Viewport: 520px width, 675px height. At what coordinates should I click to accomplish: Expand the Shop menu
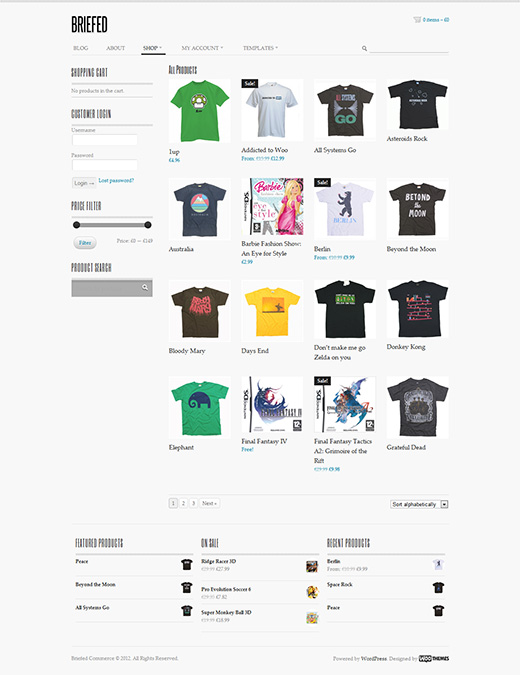click(152, 48)
